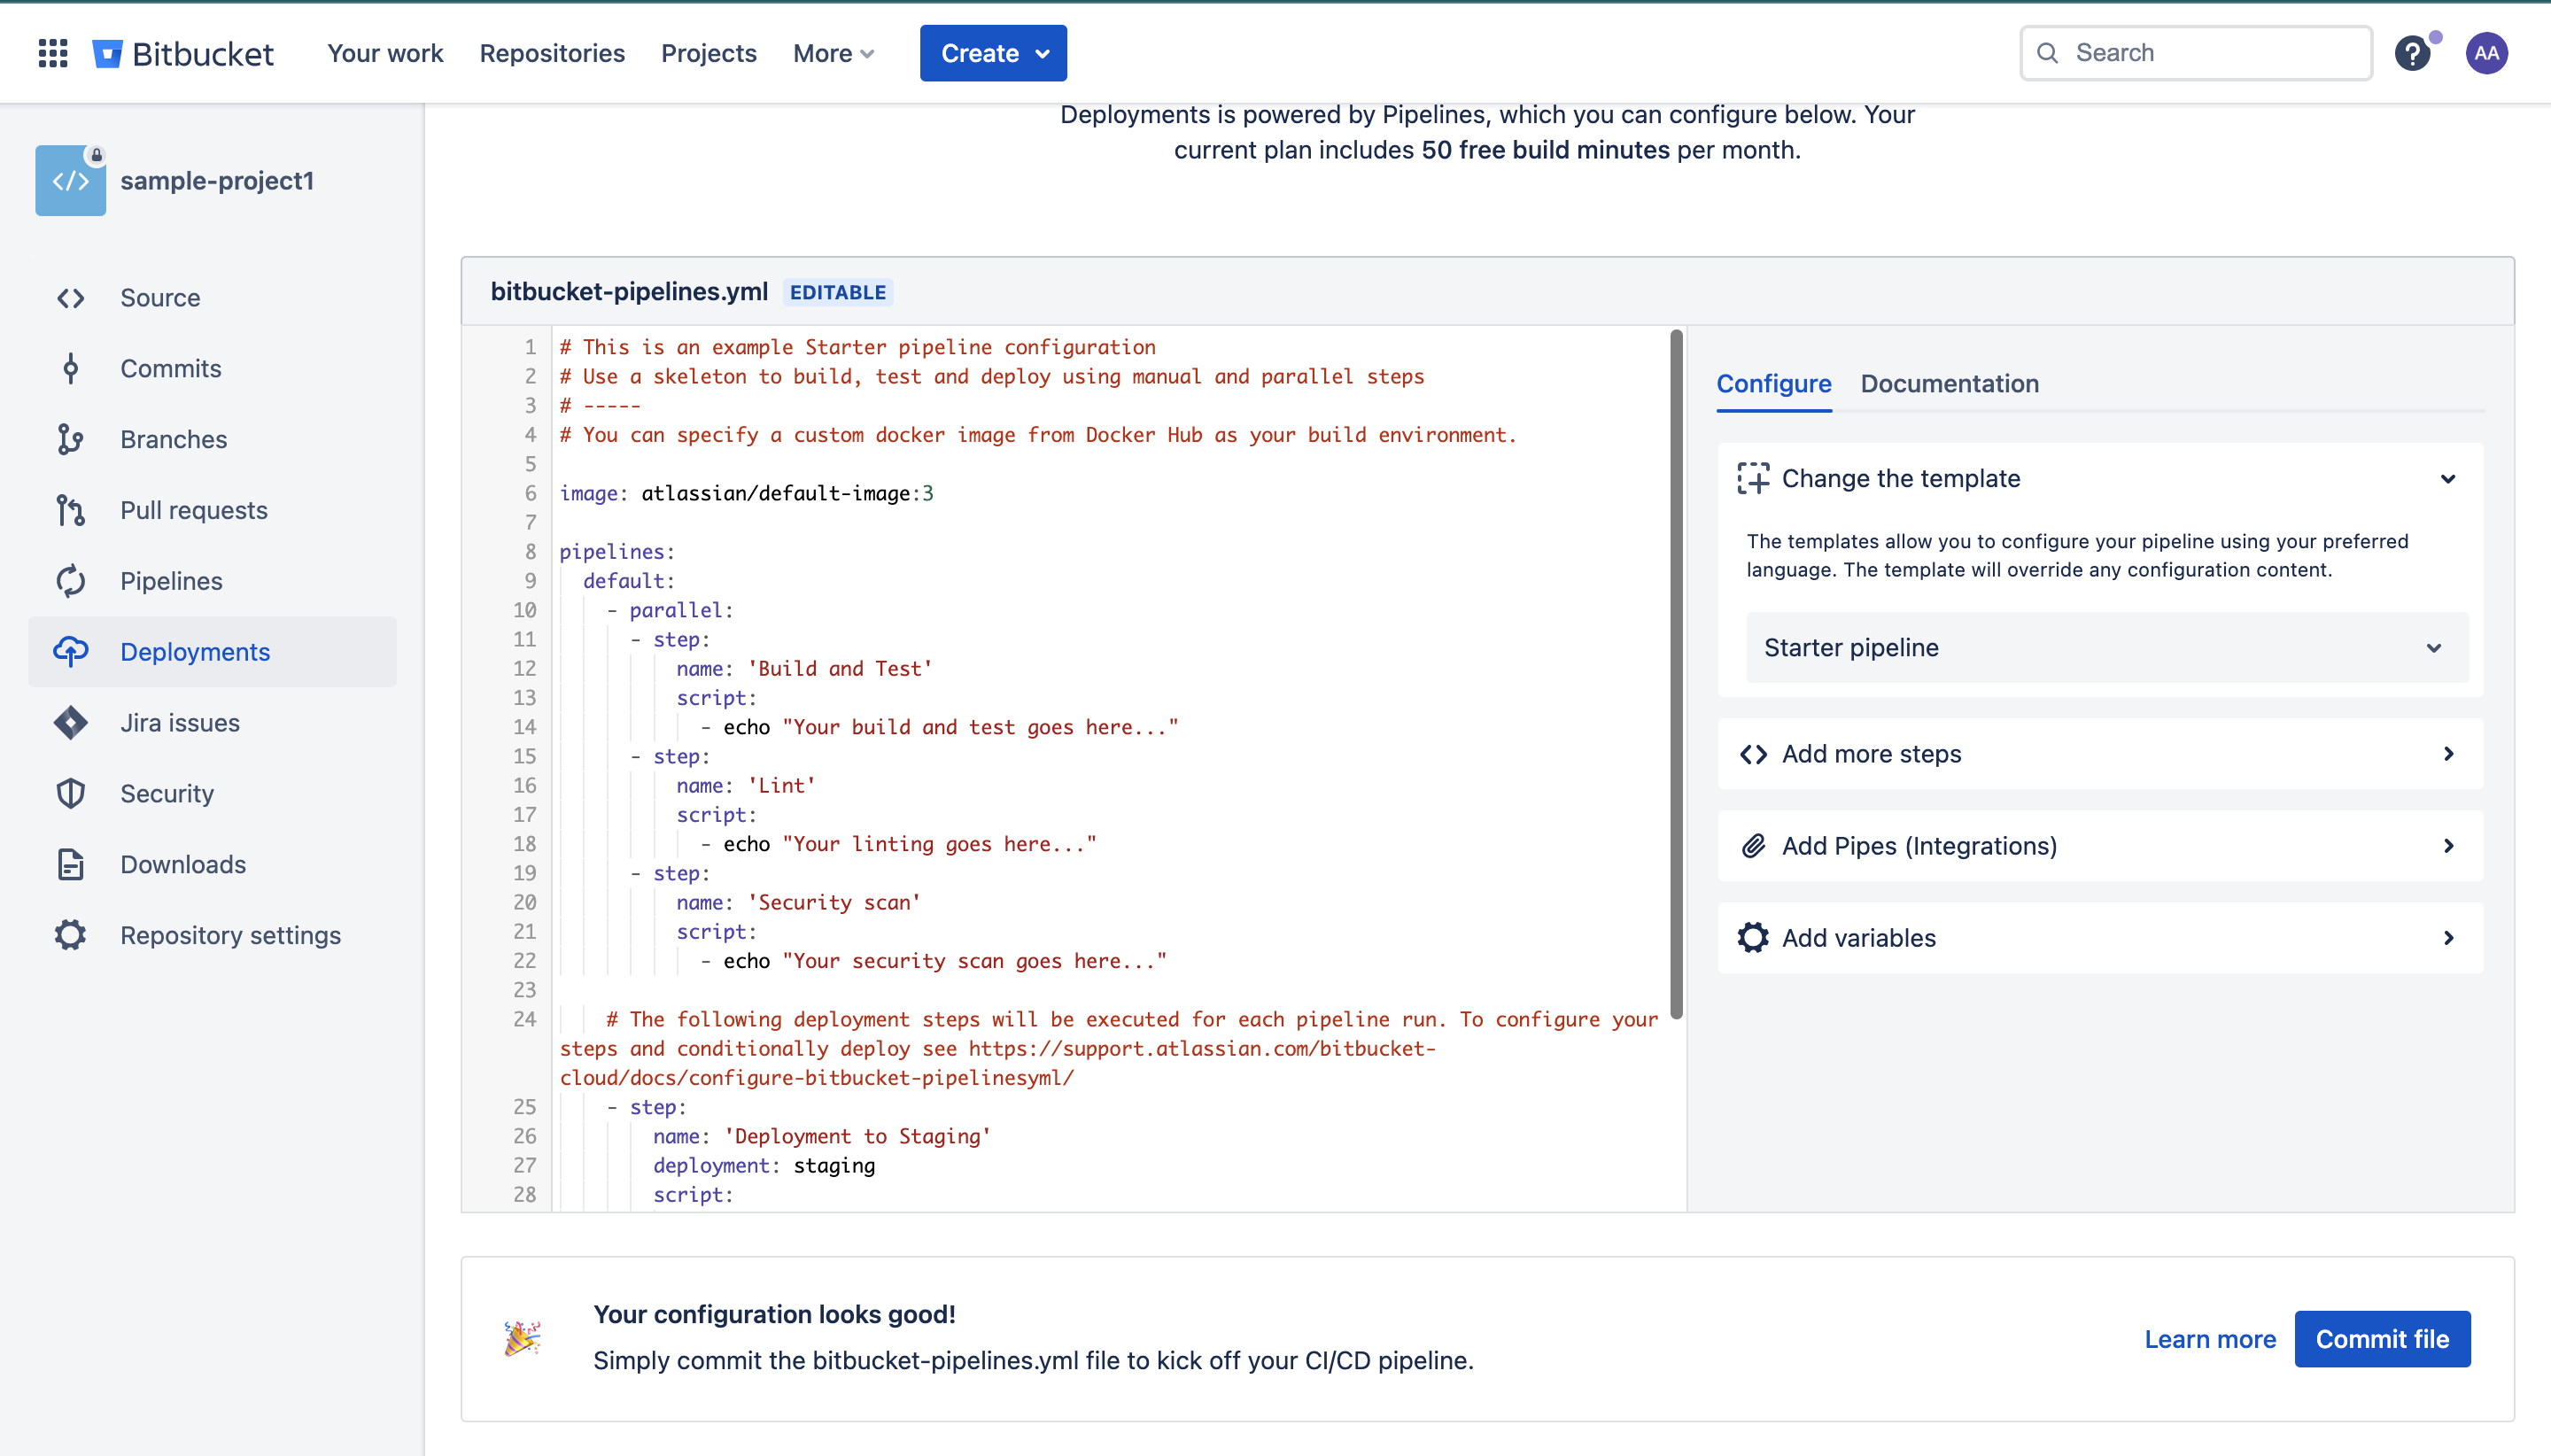Click EDITABLE label on bitbucket-pipelines.yml

[839, 292]
